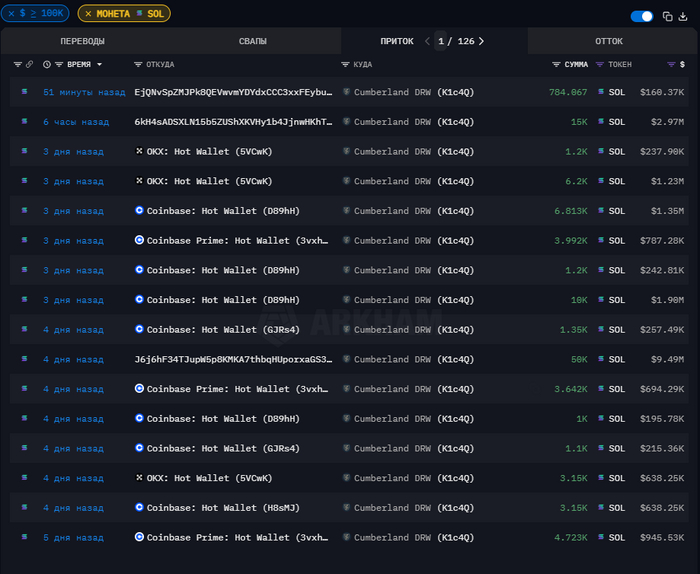
Task: Click the link icon in the table header
Action: click(29, 64)
